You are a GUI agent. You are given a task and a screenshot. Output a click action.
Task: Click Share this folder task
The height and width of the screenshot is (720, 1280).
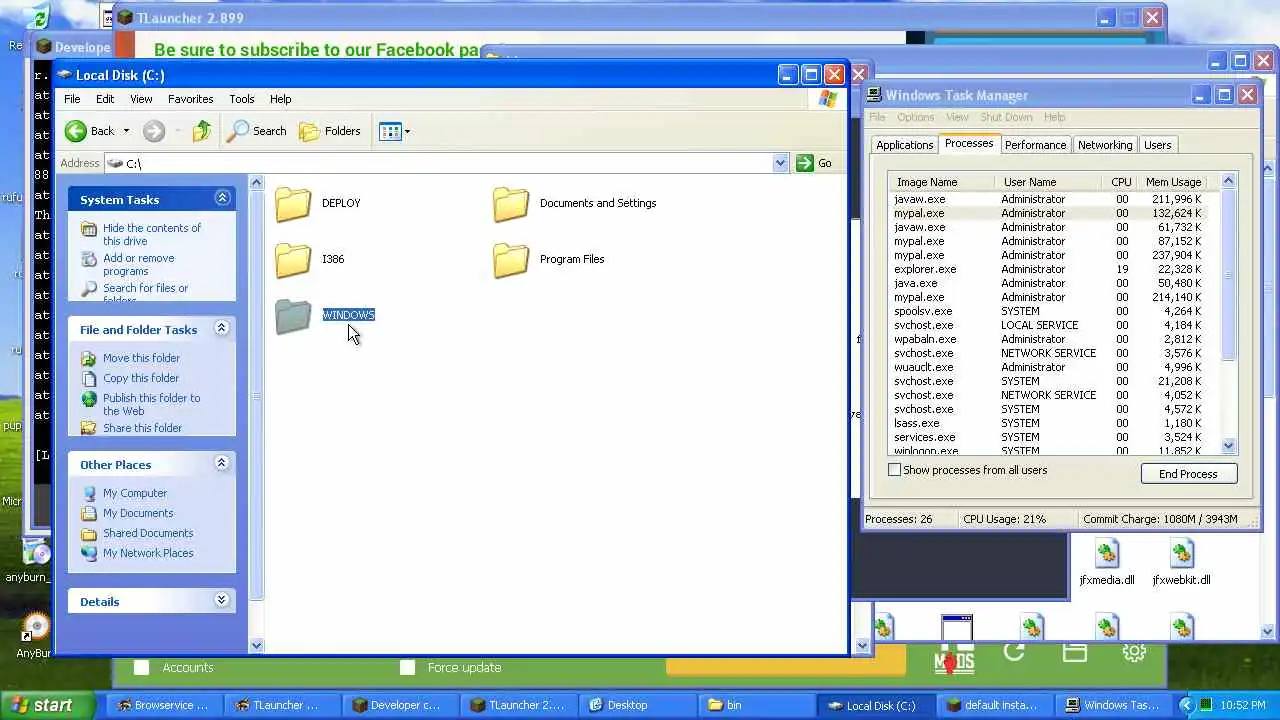point(142,428)
